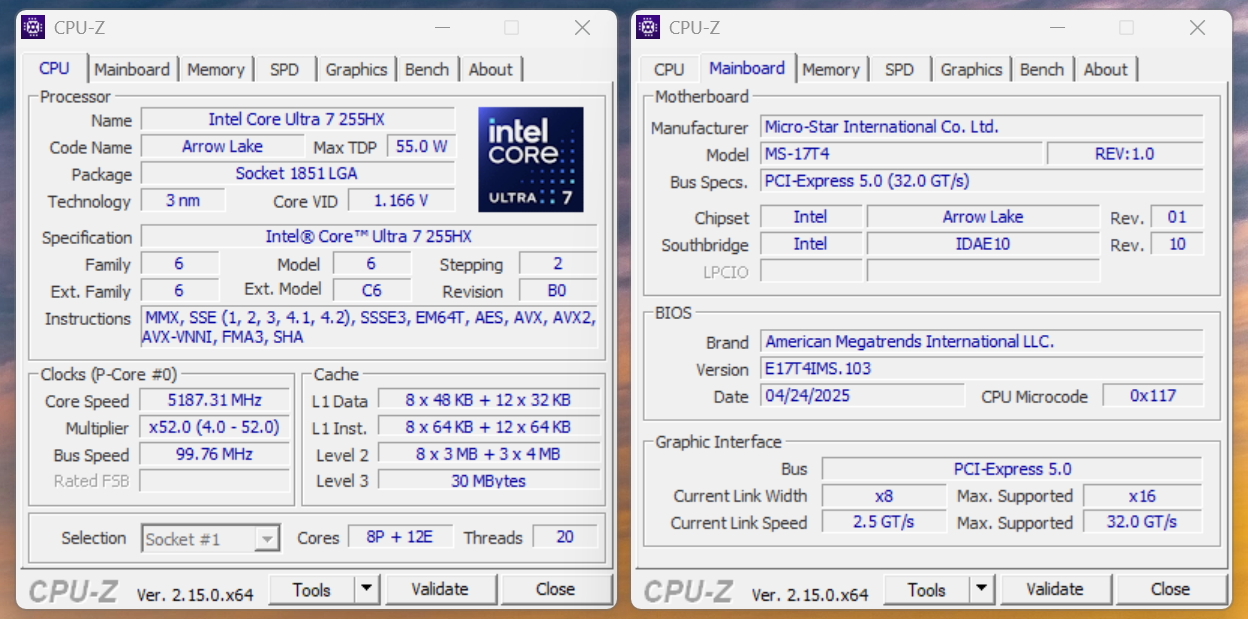Click the Technology value 3 nm
Viewport: 1248px width, 619px height.
(x=183, y=201)
